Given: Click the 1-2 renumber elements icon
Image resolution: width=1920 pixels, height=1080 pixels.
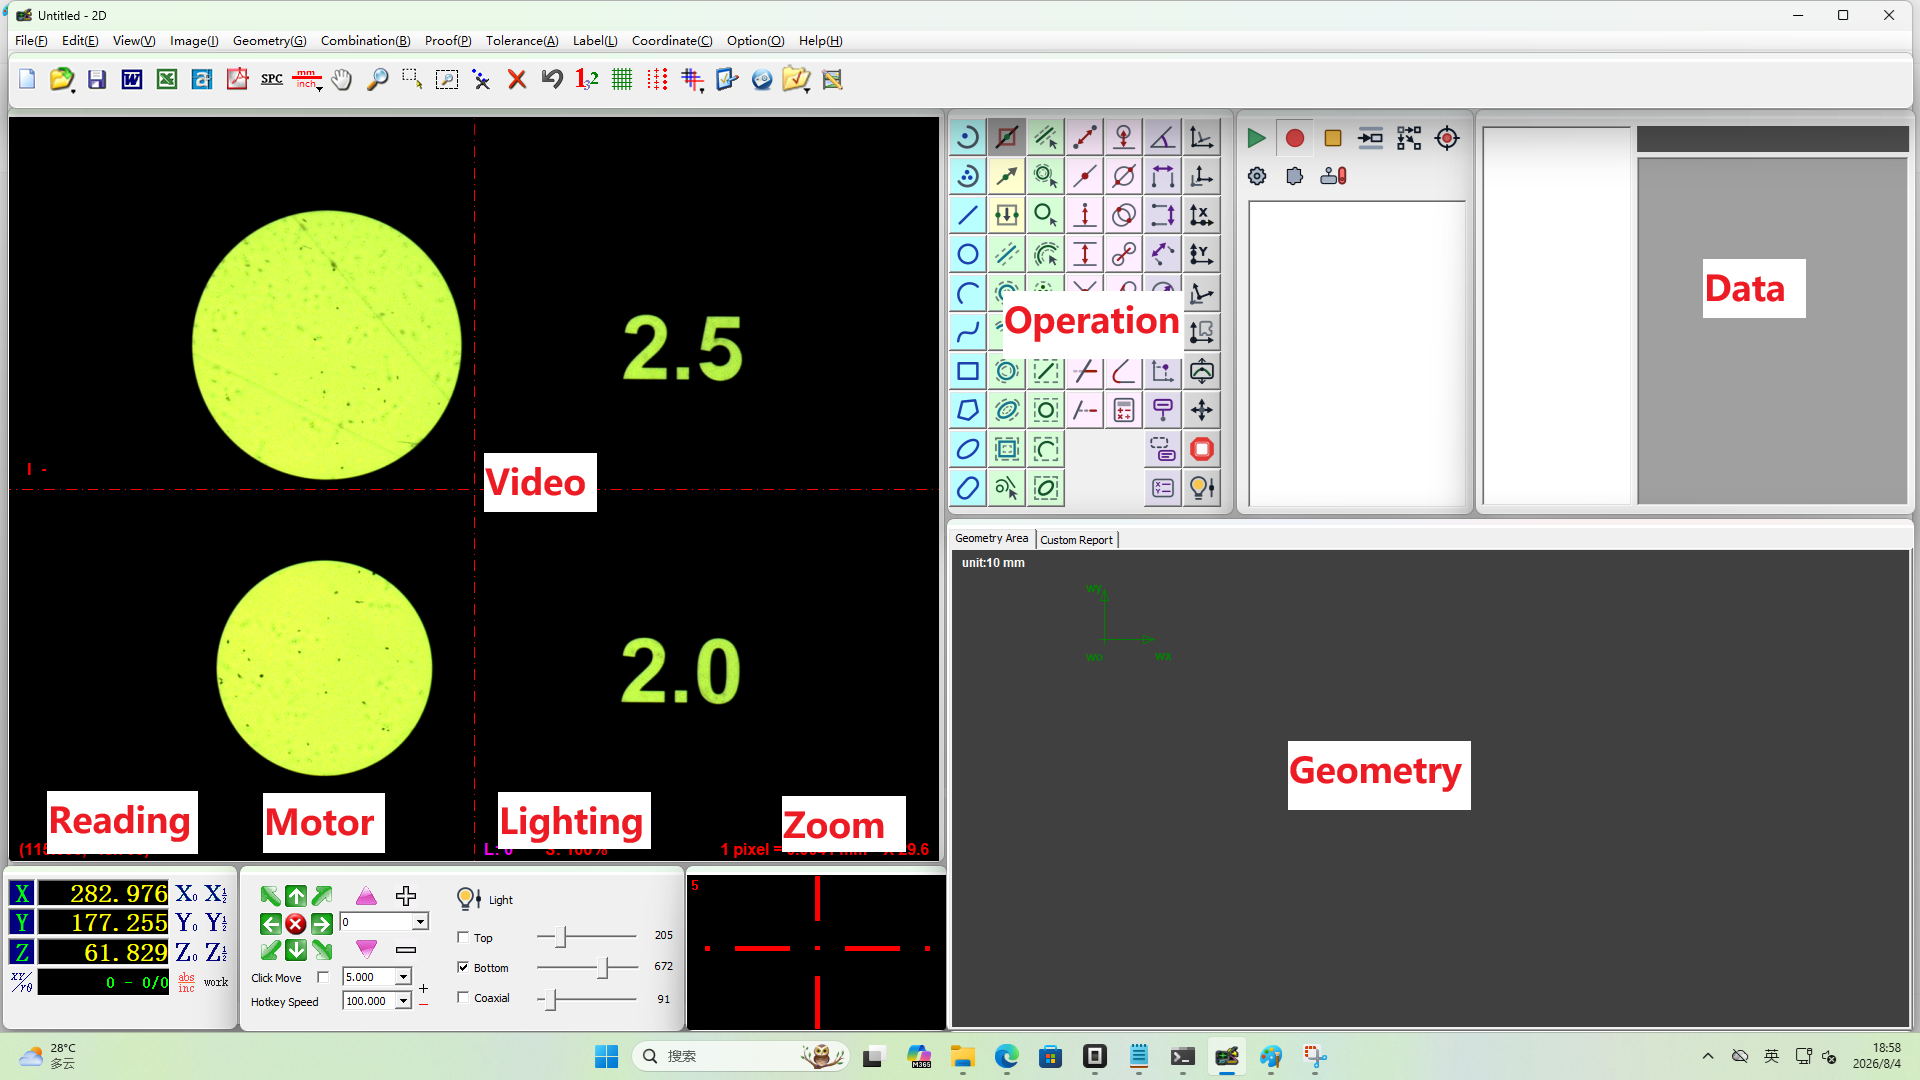Looking at the screenshot, I should (587, 79).
